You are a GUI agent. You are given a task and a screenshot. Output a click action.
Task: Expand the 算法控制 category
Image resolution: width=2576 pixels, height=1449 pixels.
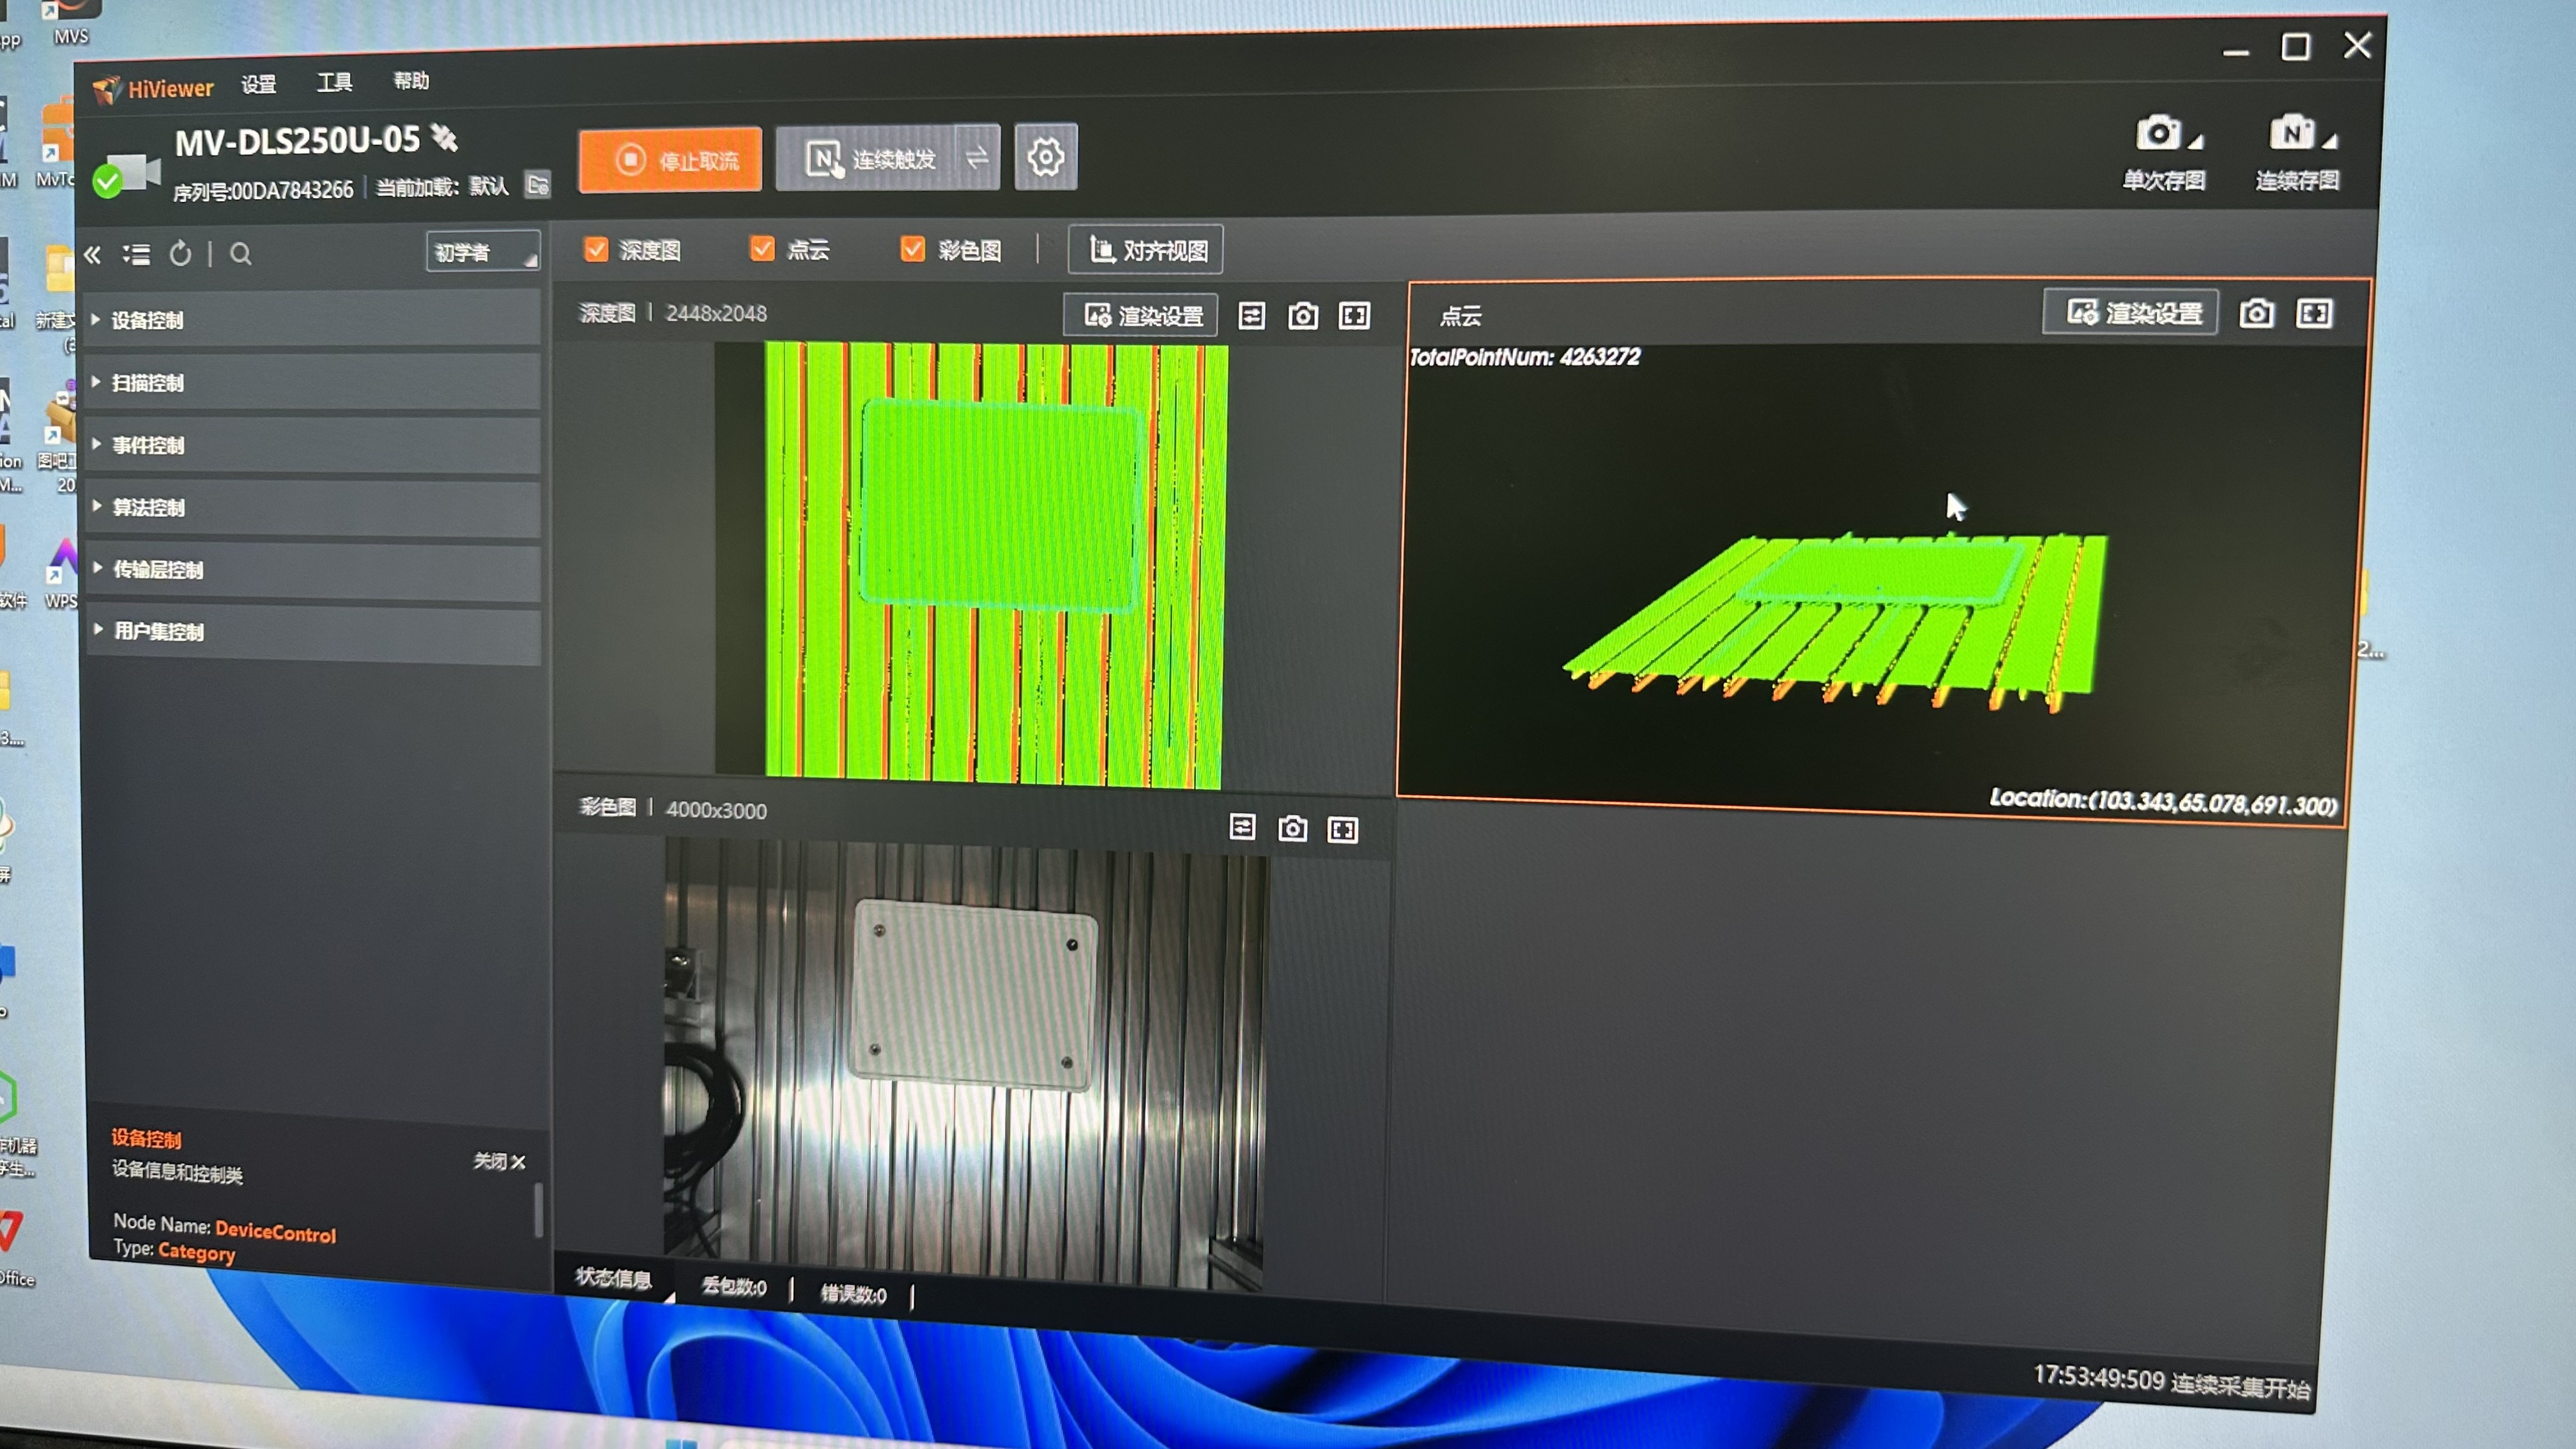[x=313, y=507]
